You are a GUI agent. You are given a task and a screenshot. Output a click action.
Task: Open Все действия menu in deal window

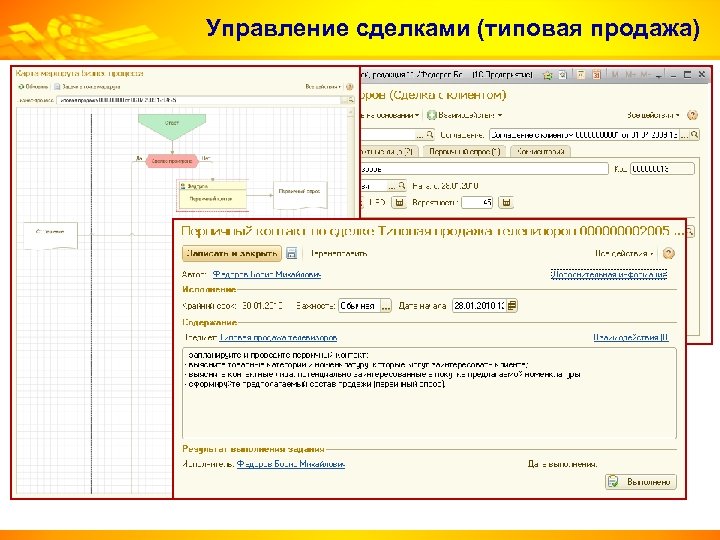(x=653, y=115)
